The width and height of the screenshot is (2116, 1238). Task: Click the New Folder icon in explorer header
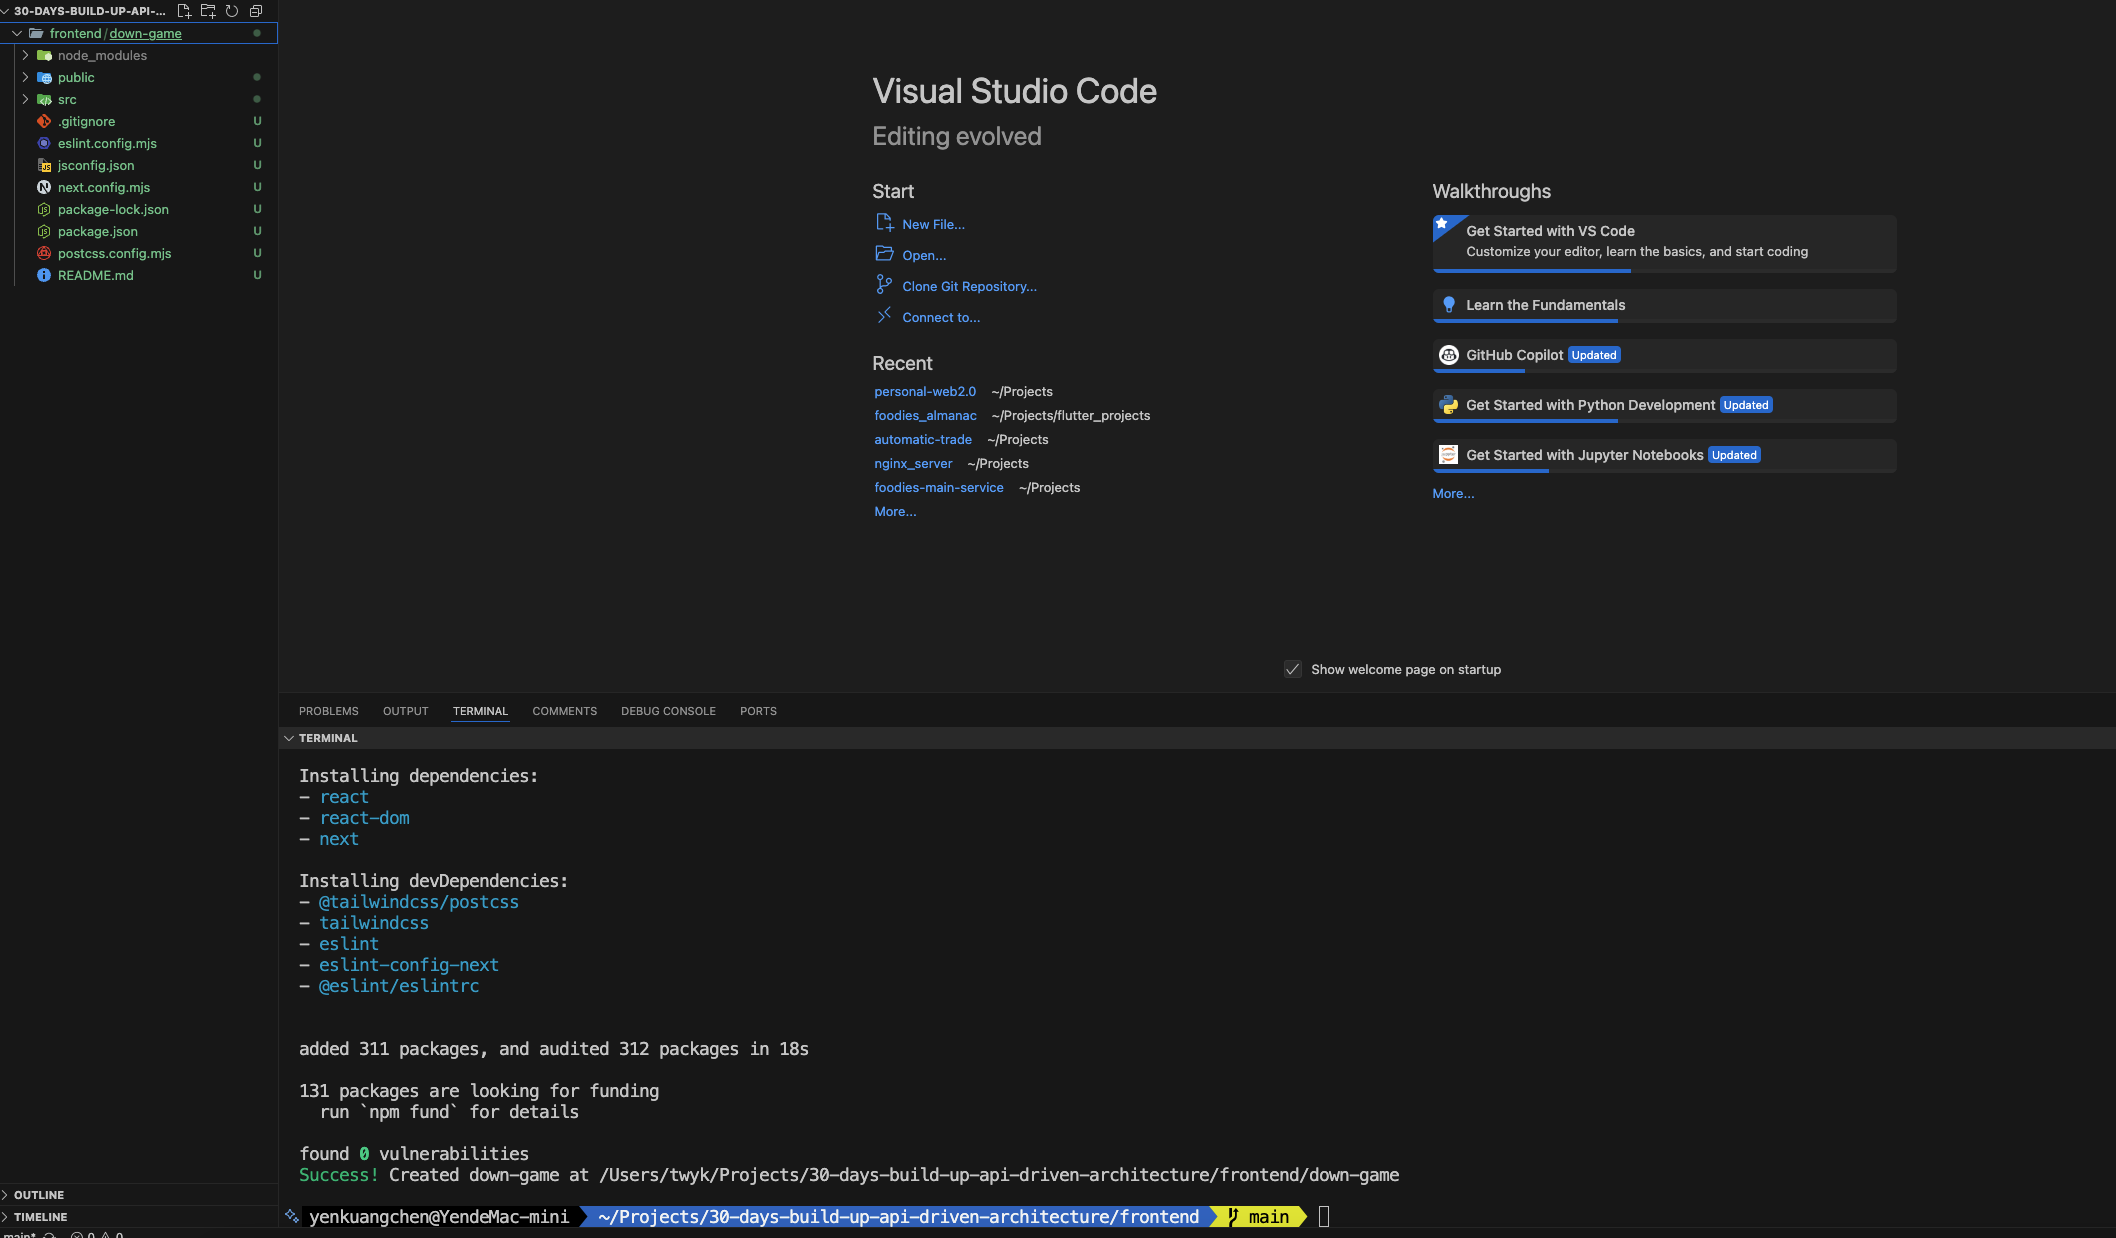(208, 11)
